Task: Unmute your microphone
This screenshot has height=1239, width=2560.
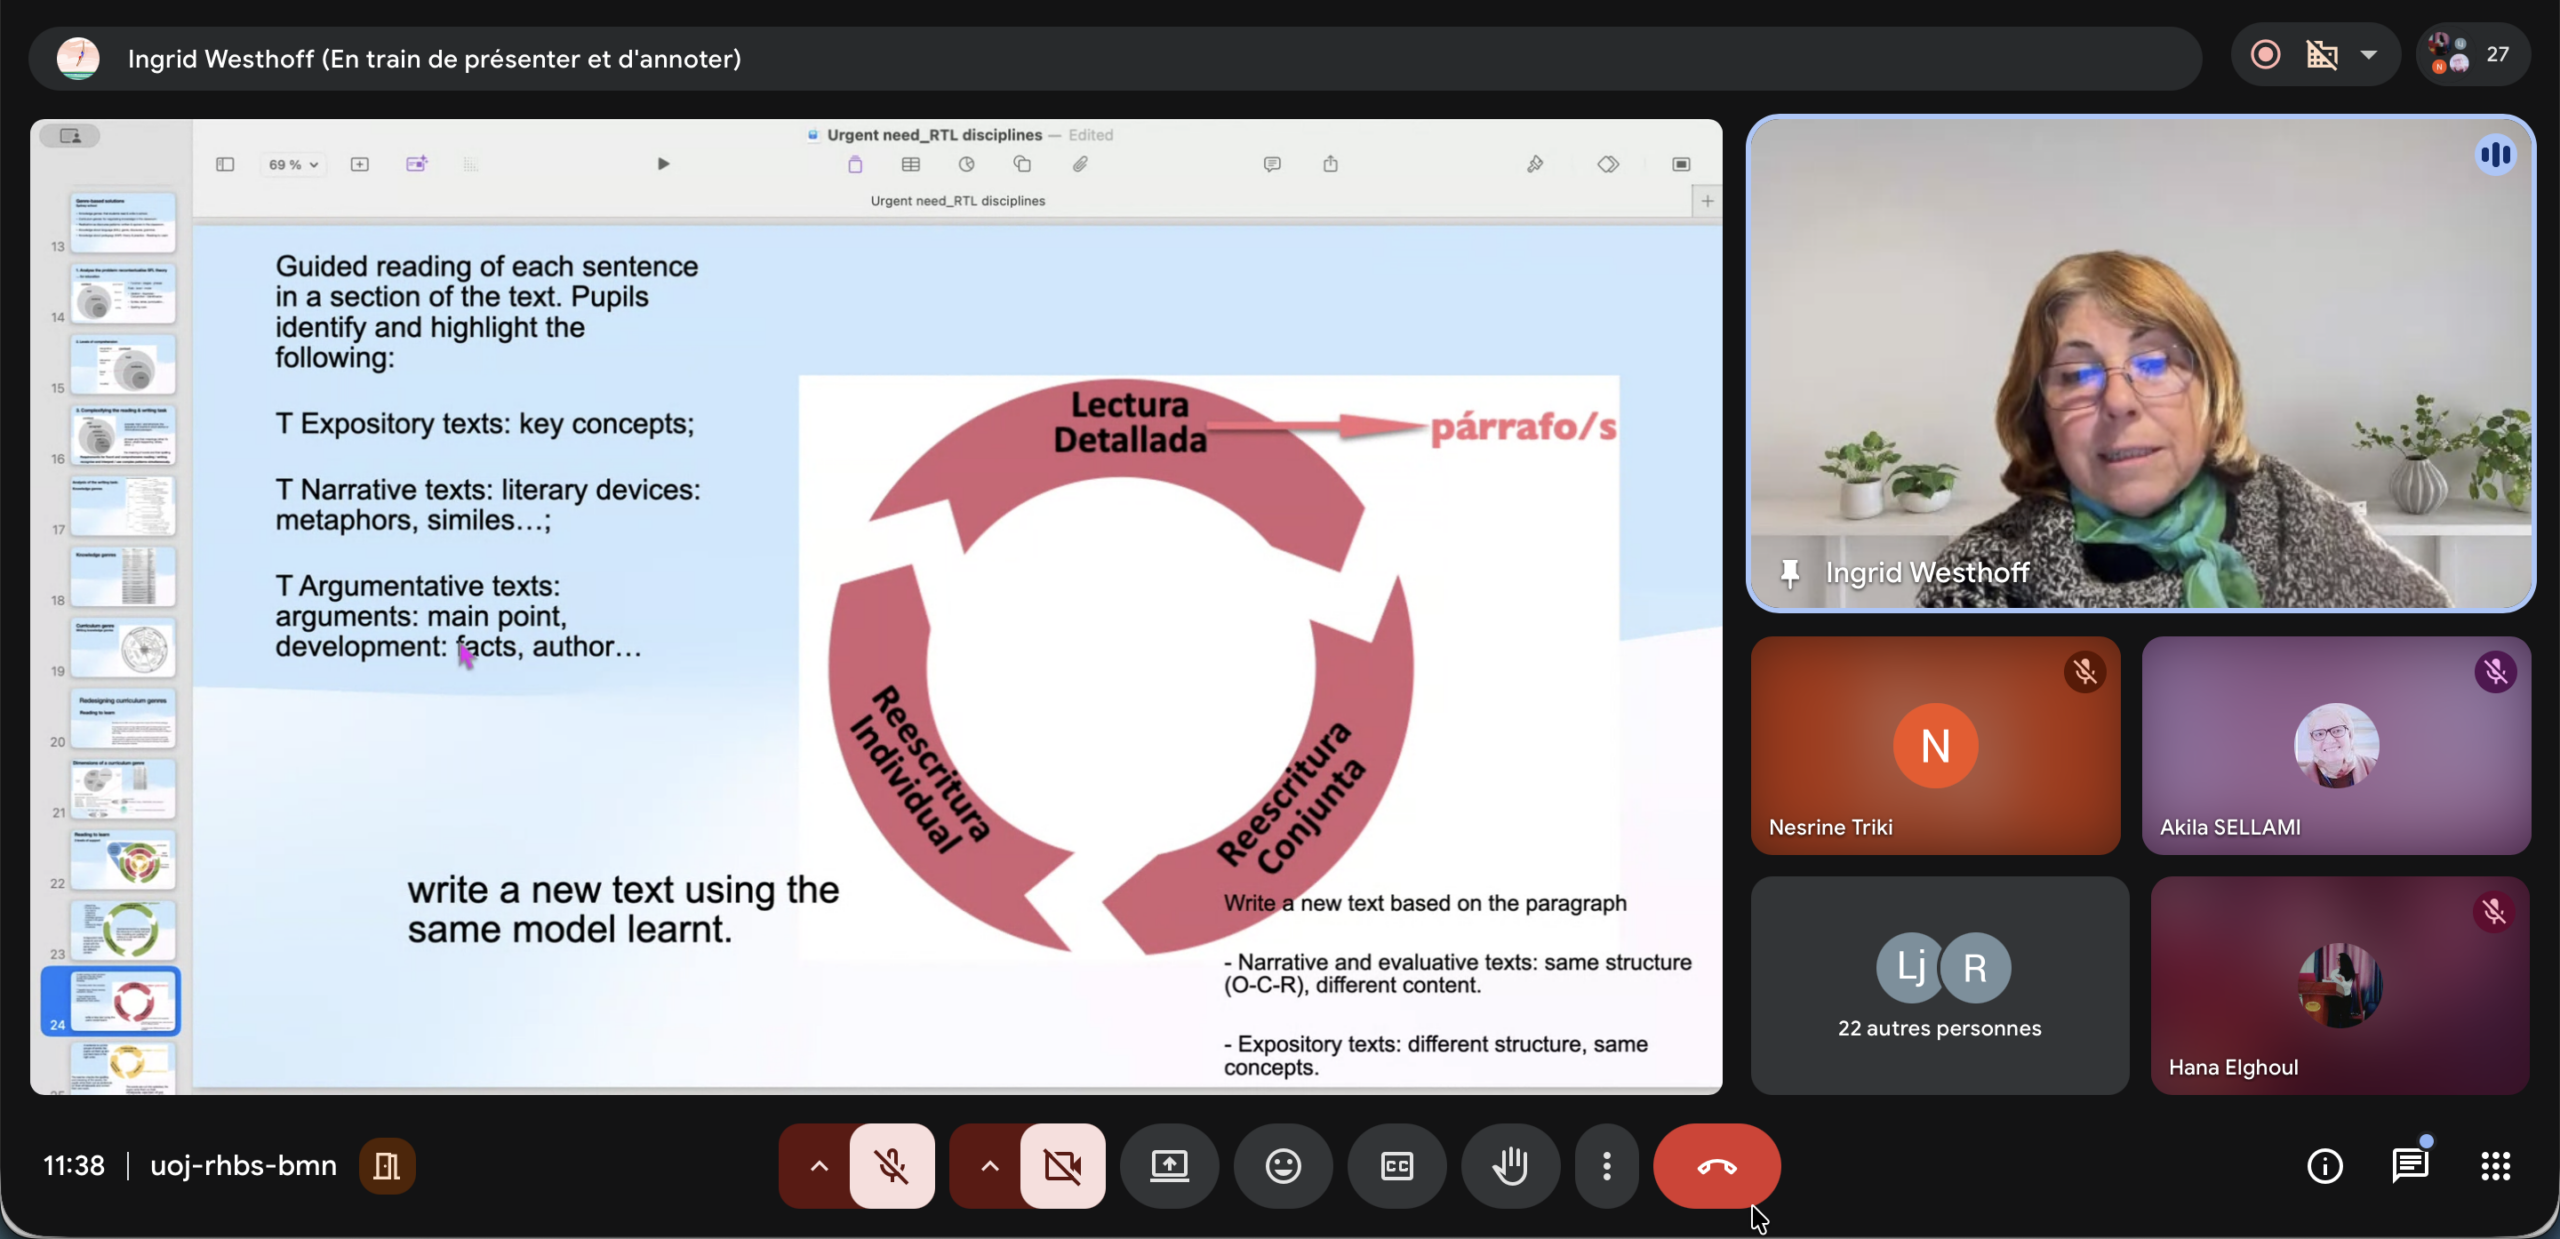Action: (x=891, y=1166)
